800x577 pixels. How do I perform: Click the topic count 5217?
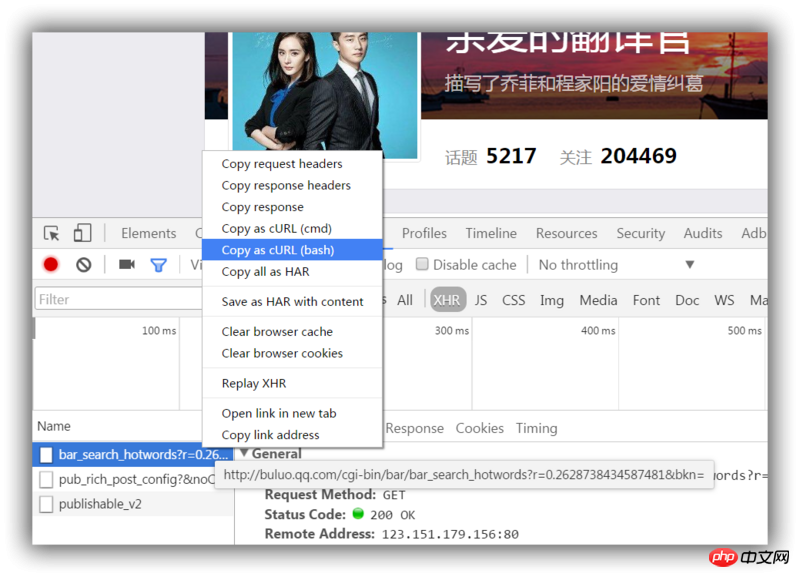(x=511, y=156)
